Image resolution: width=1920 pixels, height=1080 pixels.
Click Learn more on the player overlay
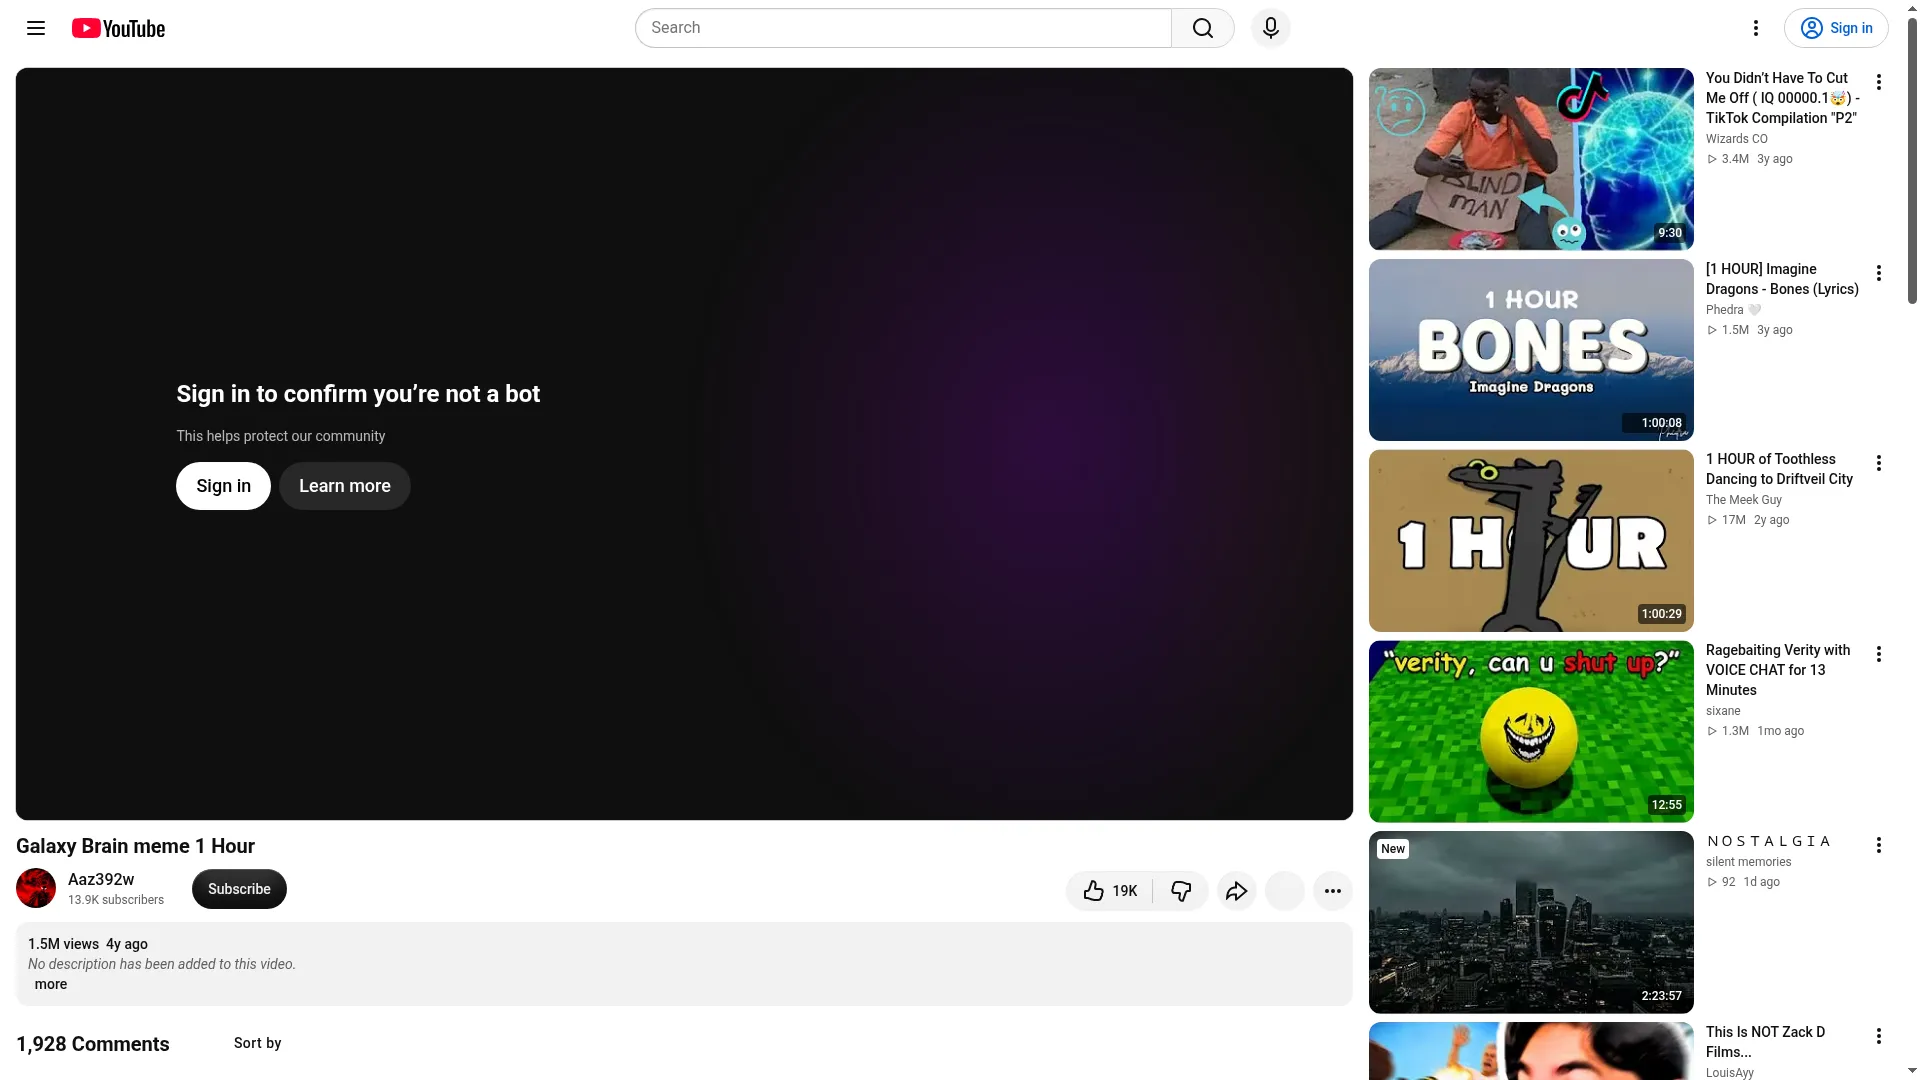point(345,486)
